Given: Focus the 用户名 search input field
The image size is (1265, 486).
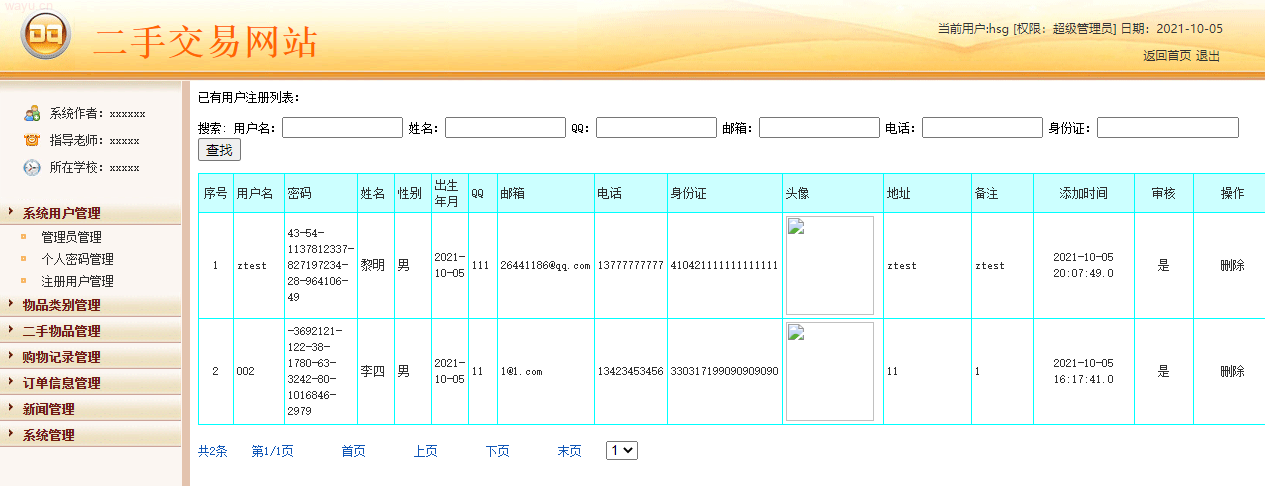Looking at the screenshot, I should point(342,128).
